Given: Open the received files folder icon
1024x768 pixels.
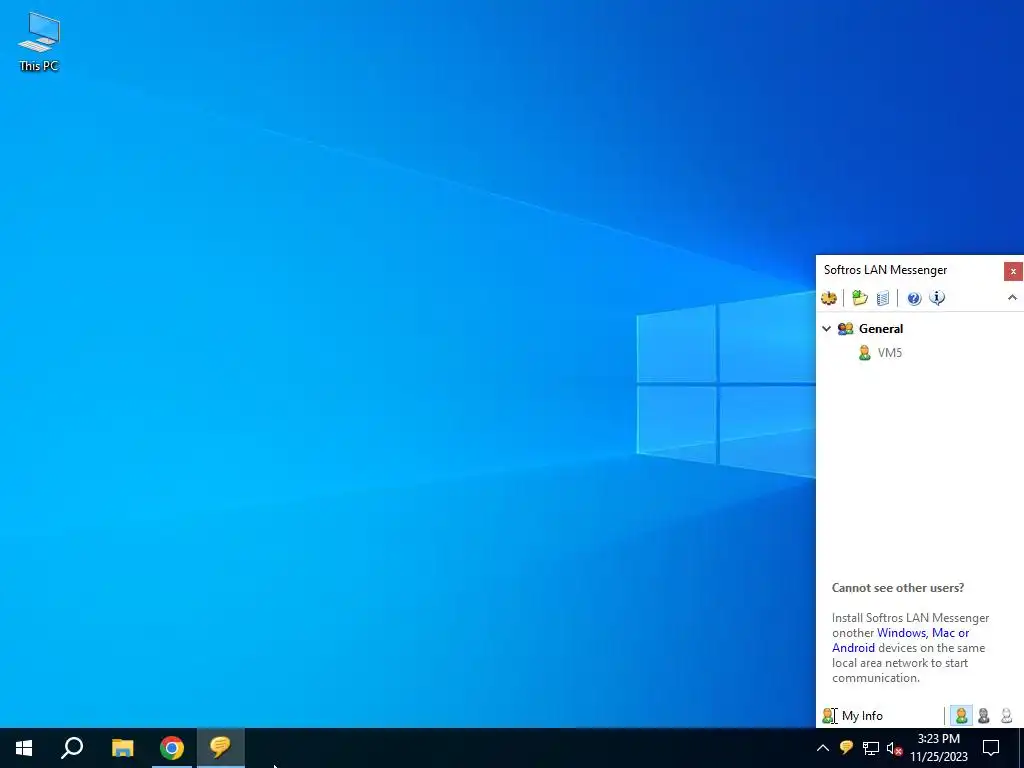Looking at the screenshot, I should pos(859,298).
